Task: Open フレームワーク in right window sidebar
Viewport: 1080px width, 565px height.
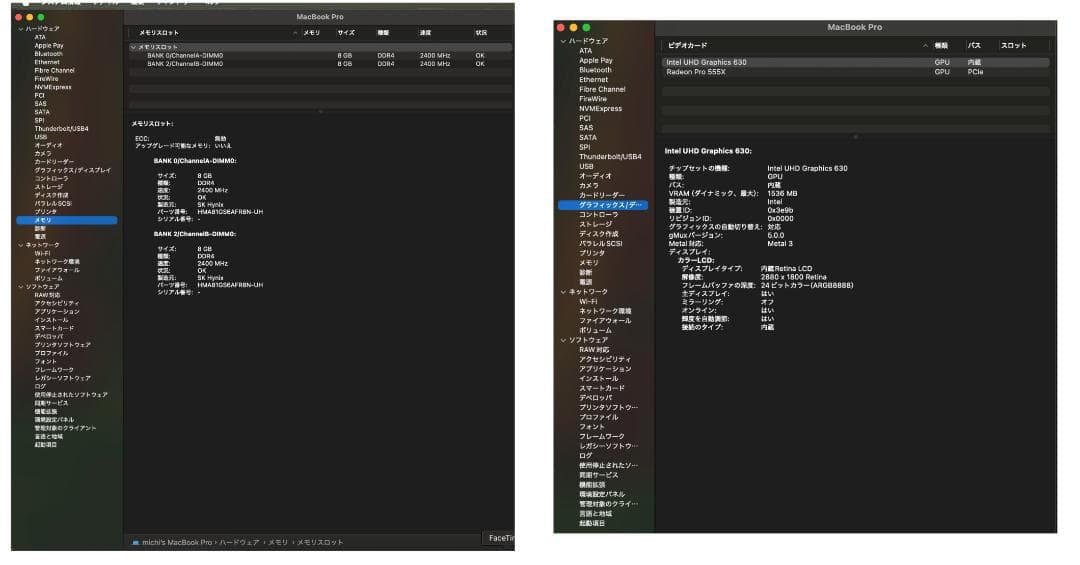Action: [x=601, y=437]
